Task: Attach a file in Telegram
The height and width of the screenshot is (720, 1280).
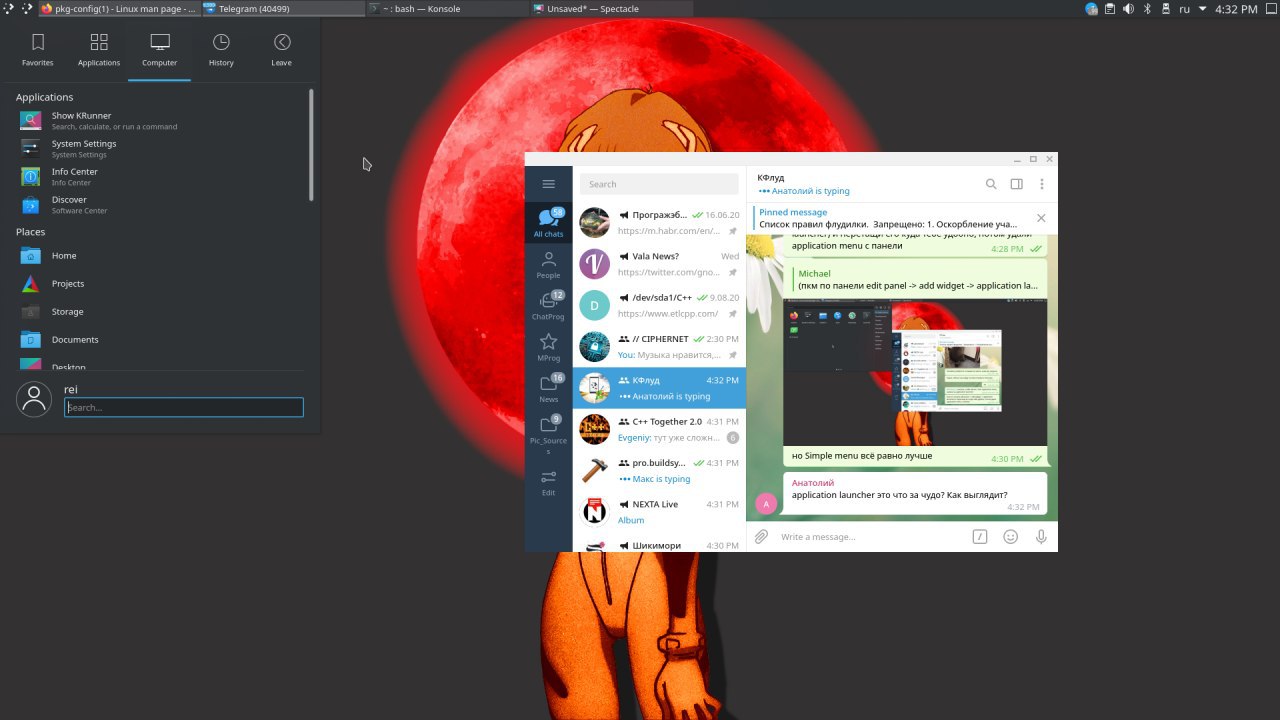Action: click(761, 537)
